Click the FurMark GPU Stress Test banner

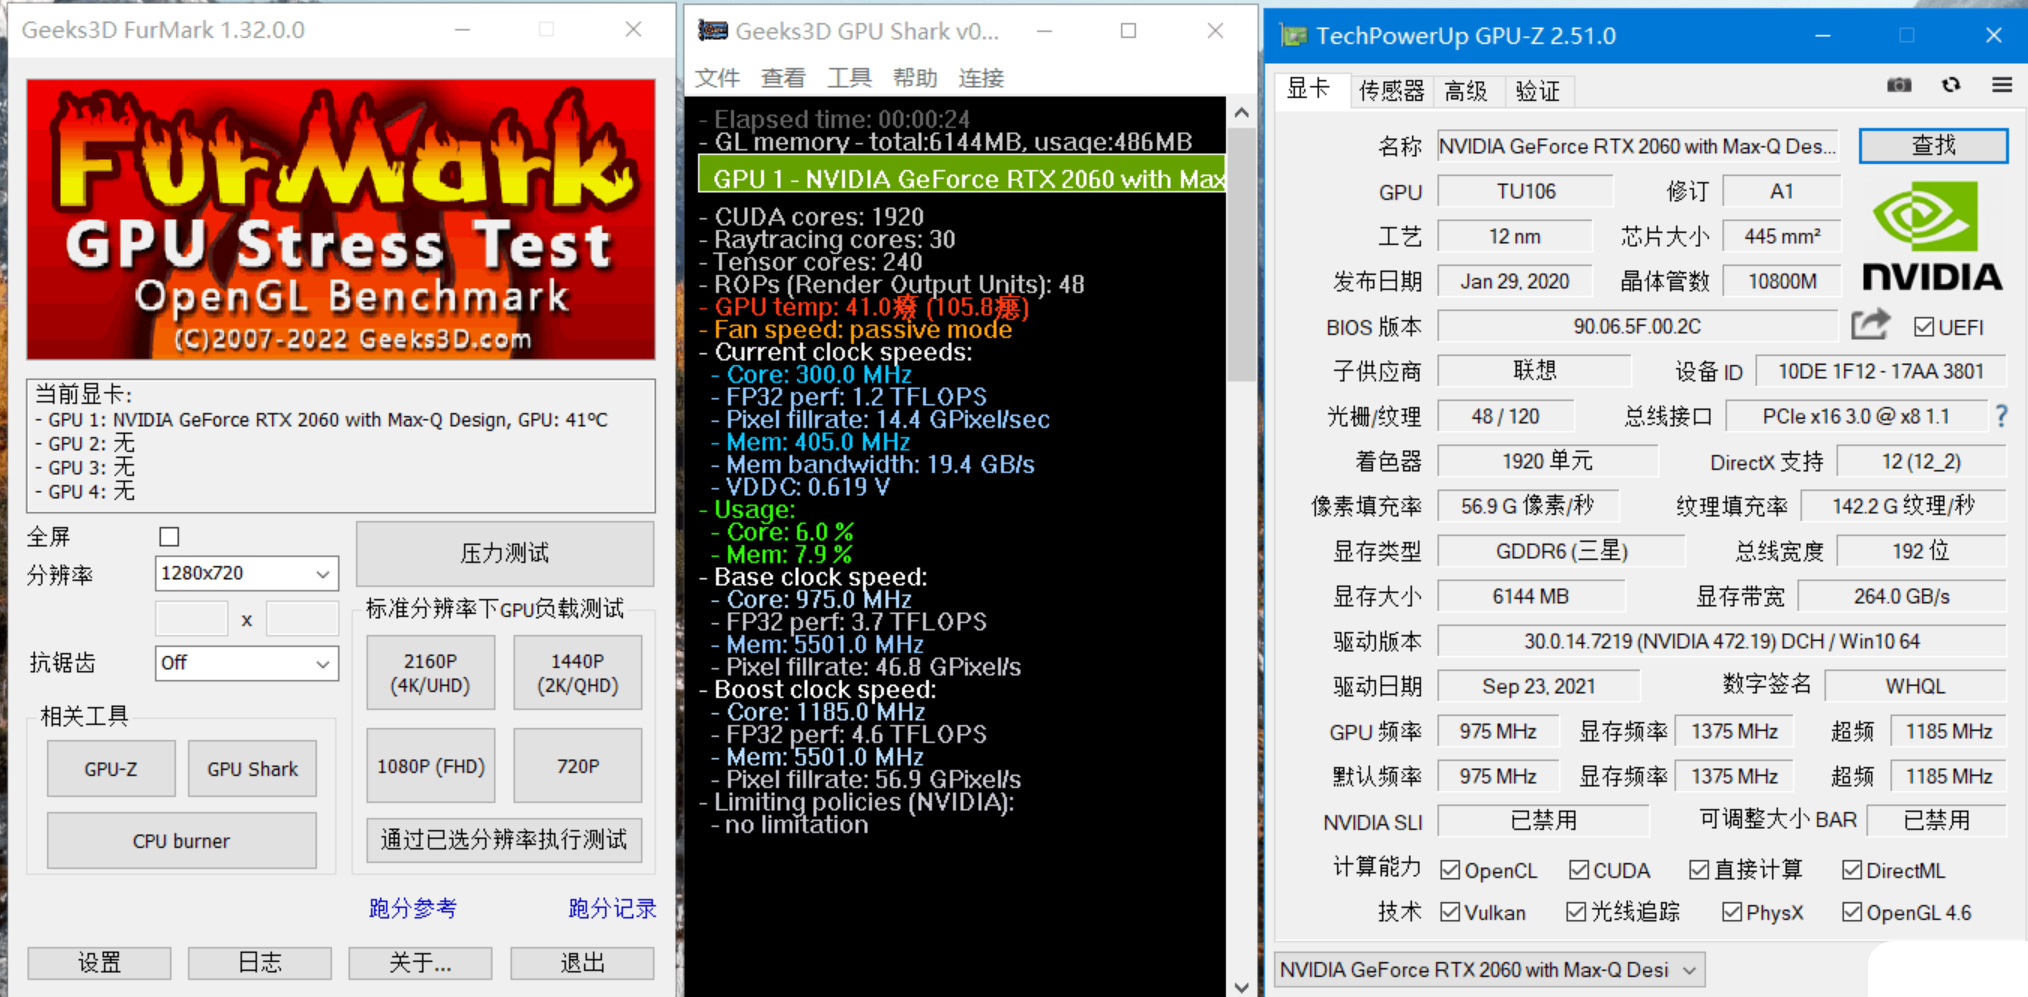[x=341, y=219]
